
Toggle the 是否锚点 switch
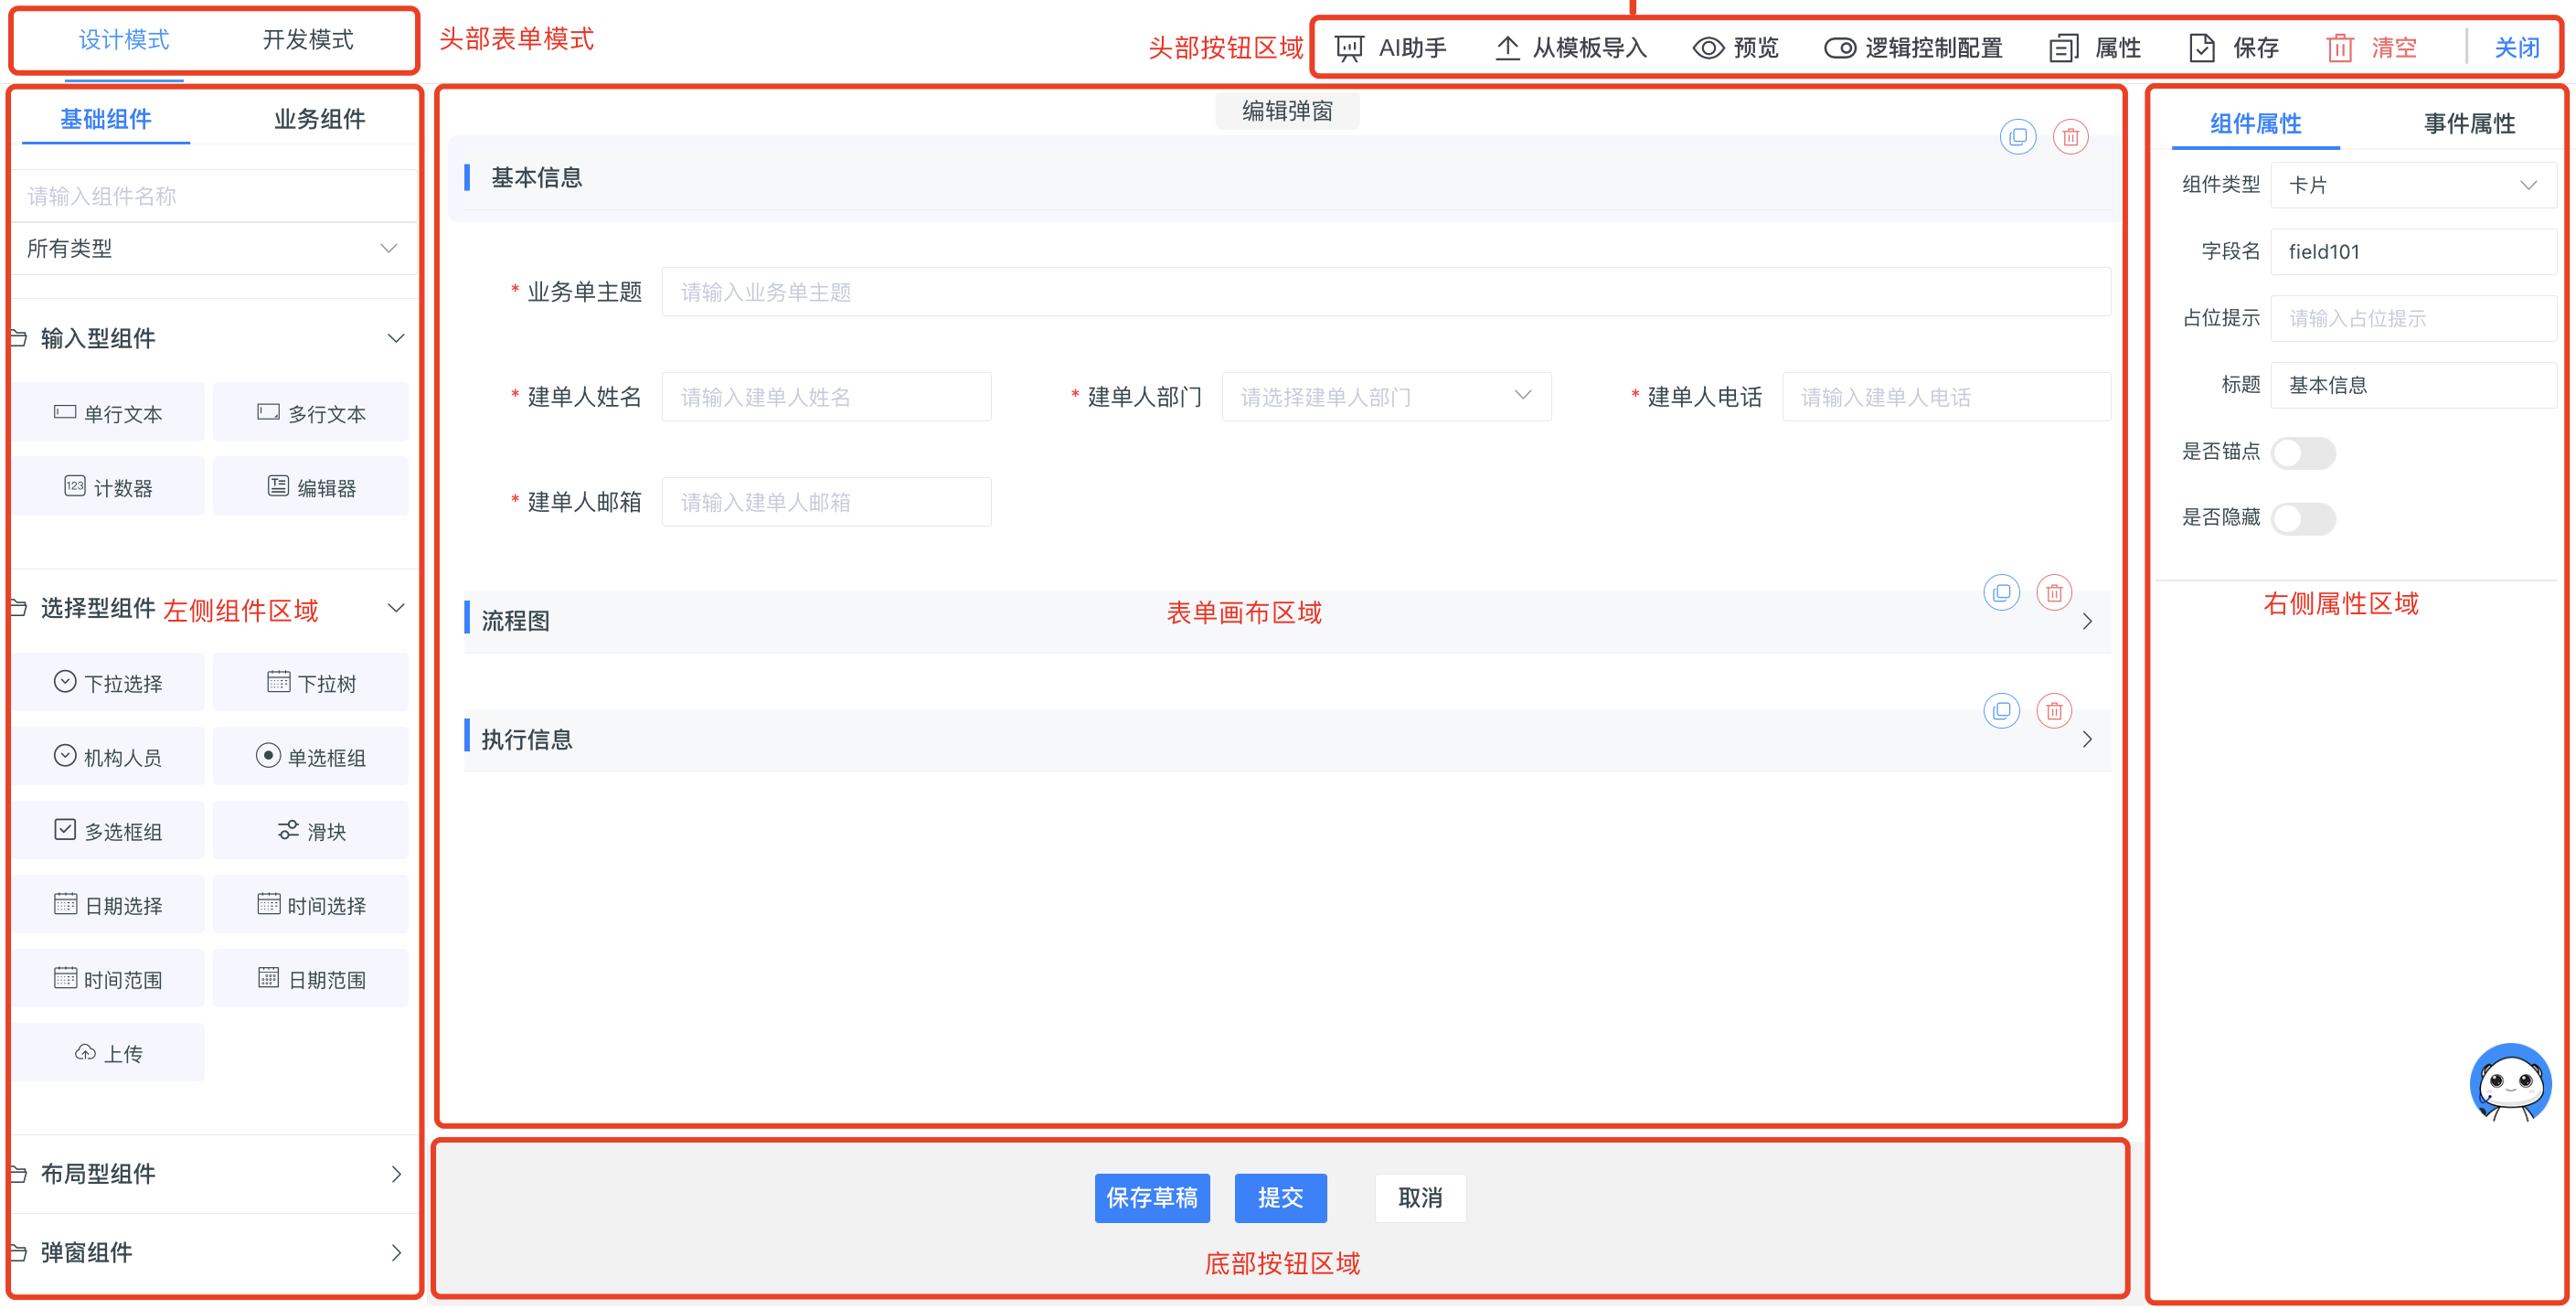pos(2303,453)
